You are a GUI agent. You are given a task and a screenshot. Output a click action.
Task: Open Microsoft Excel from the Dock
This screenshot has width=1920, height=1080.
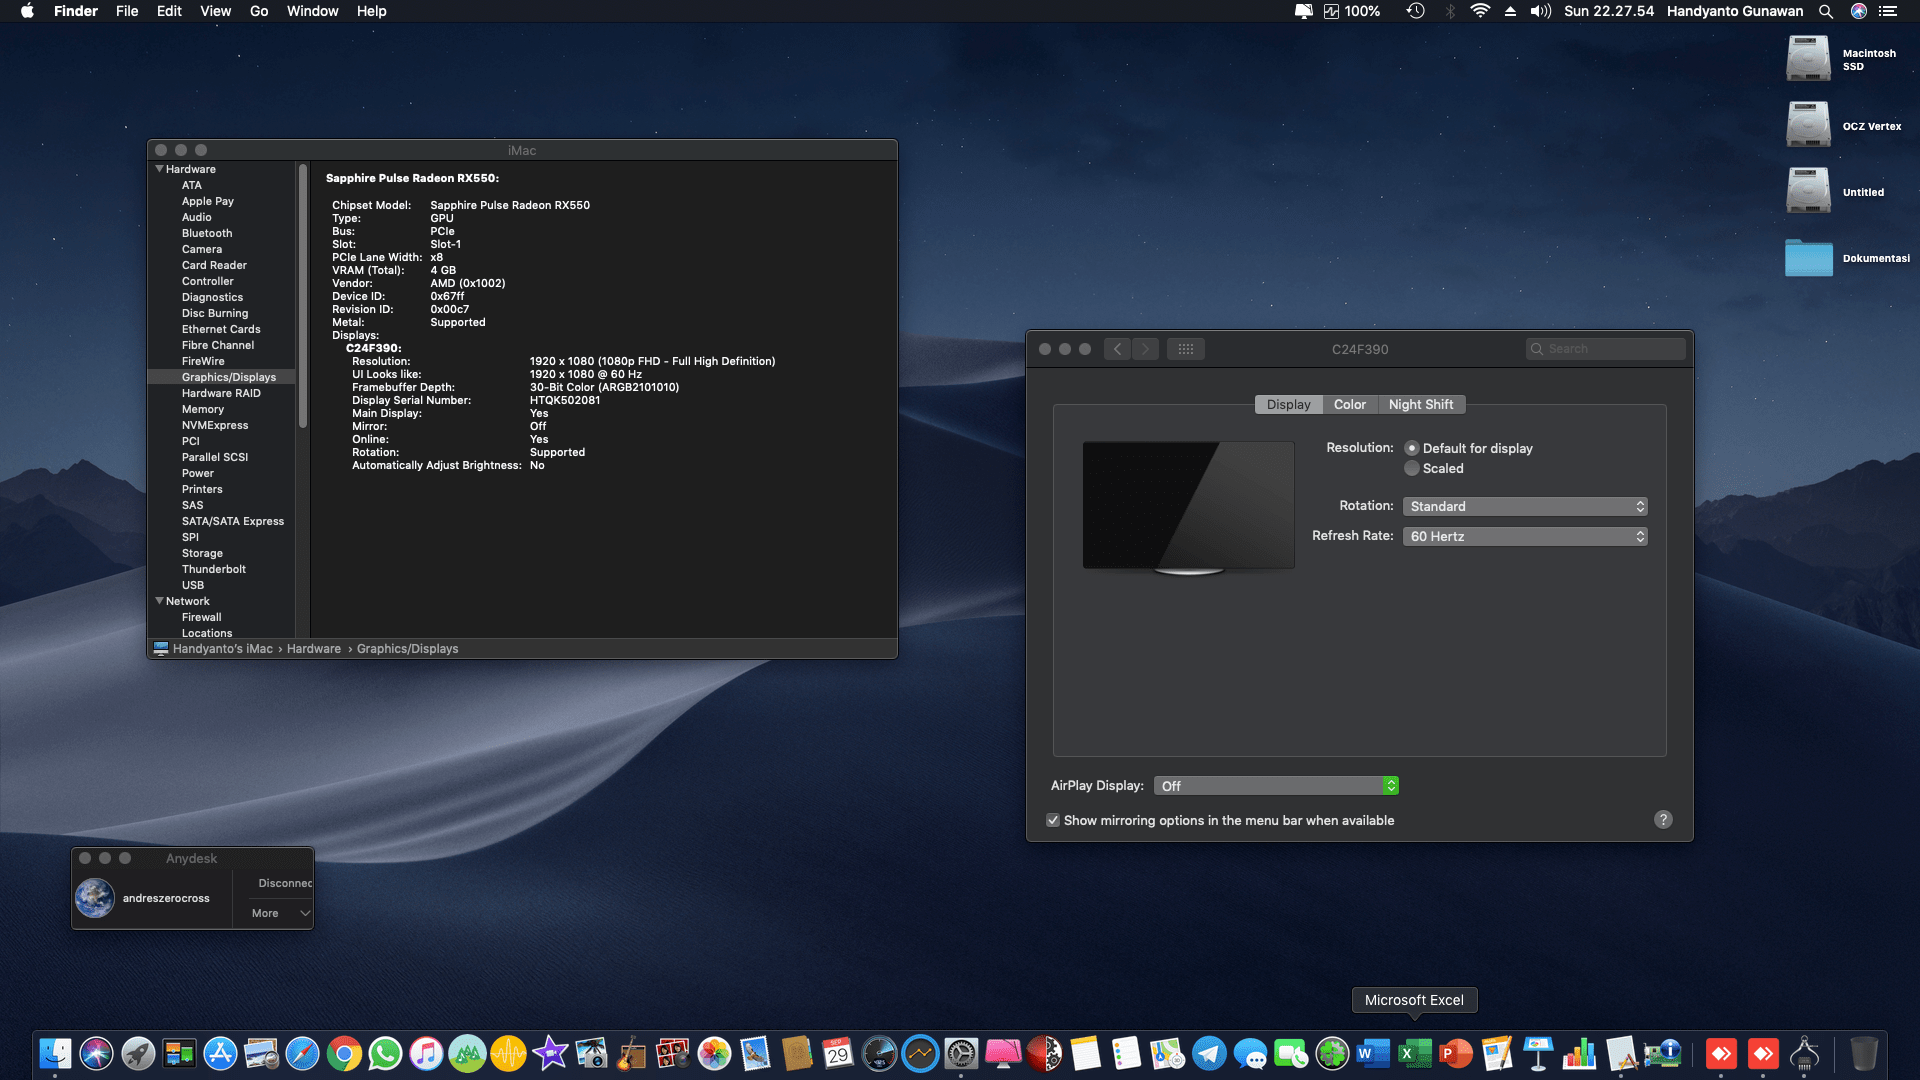tap(1413, 1053)
